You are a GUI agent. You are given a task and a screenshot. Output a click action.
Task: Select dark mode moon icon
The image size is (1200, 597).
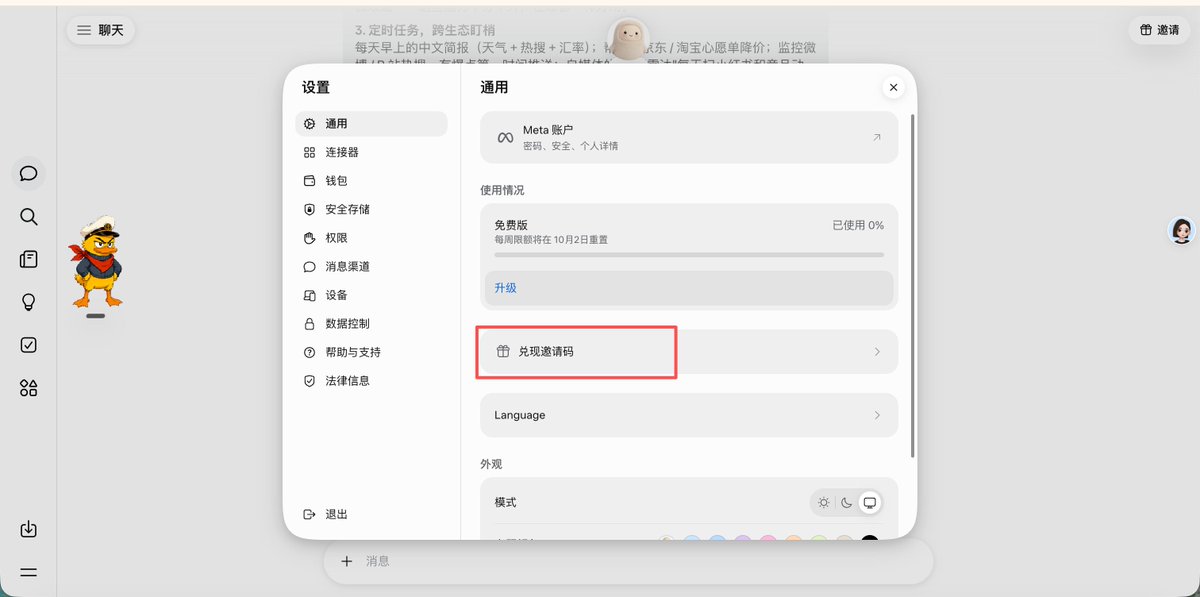[846, 502]
